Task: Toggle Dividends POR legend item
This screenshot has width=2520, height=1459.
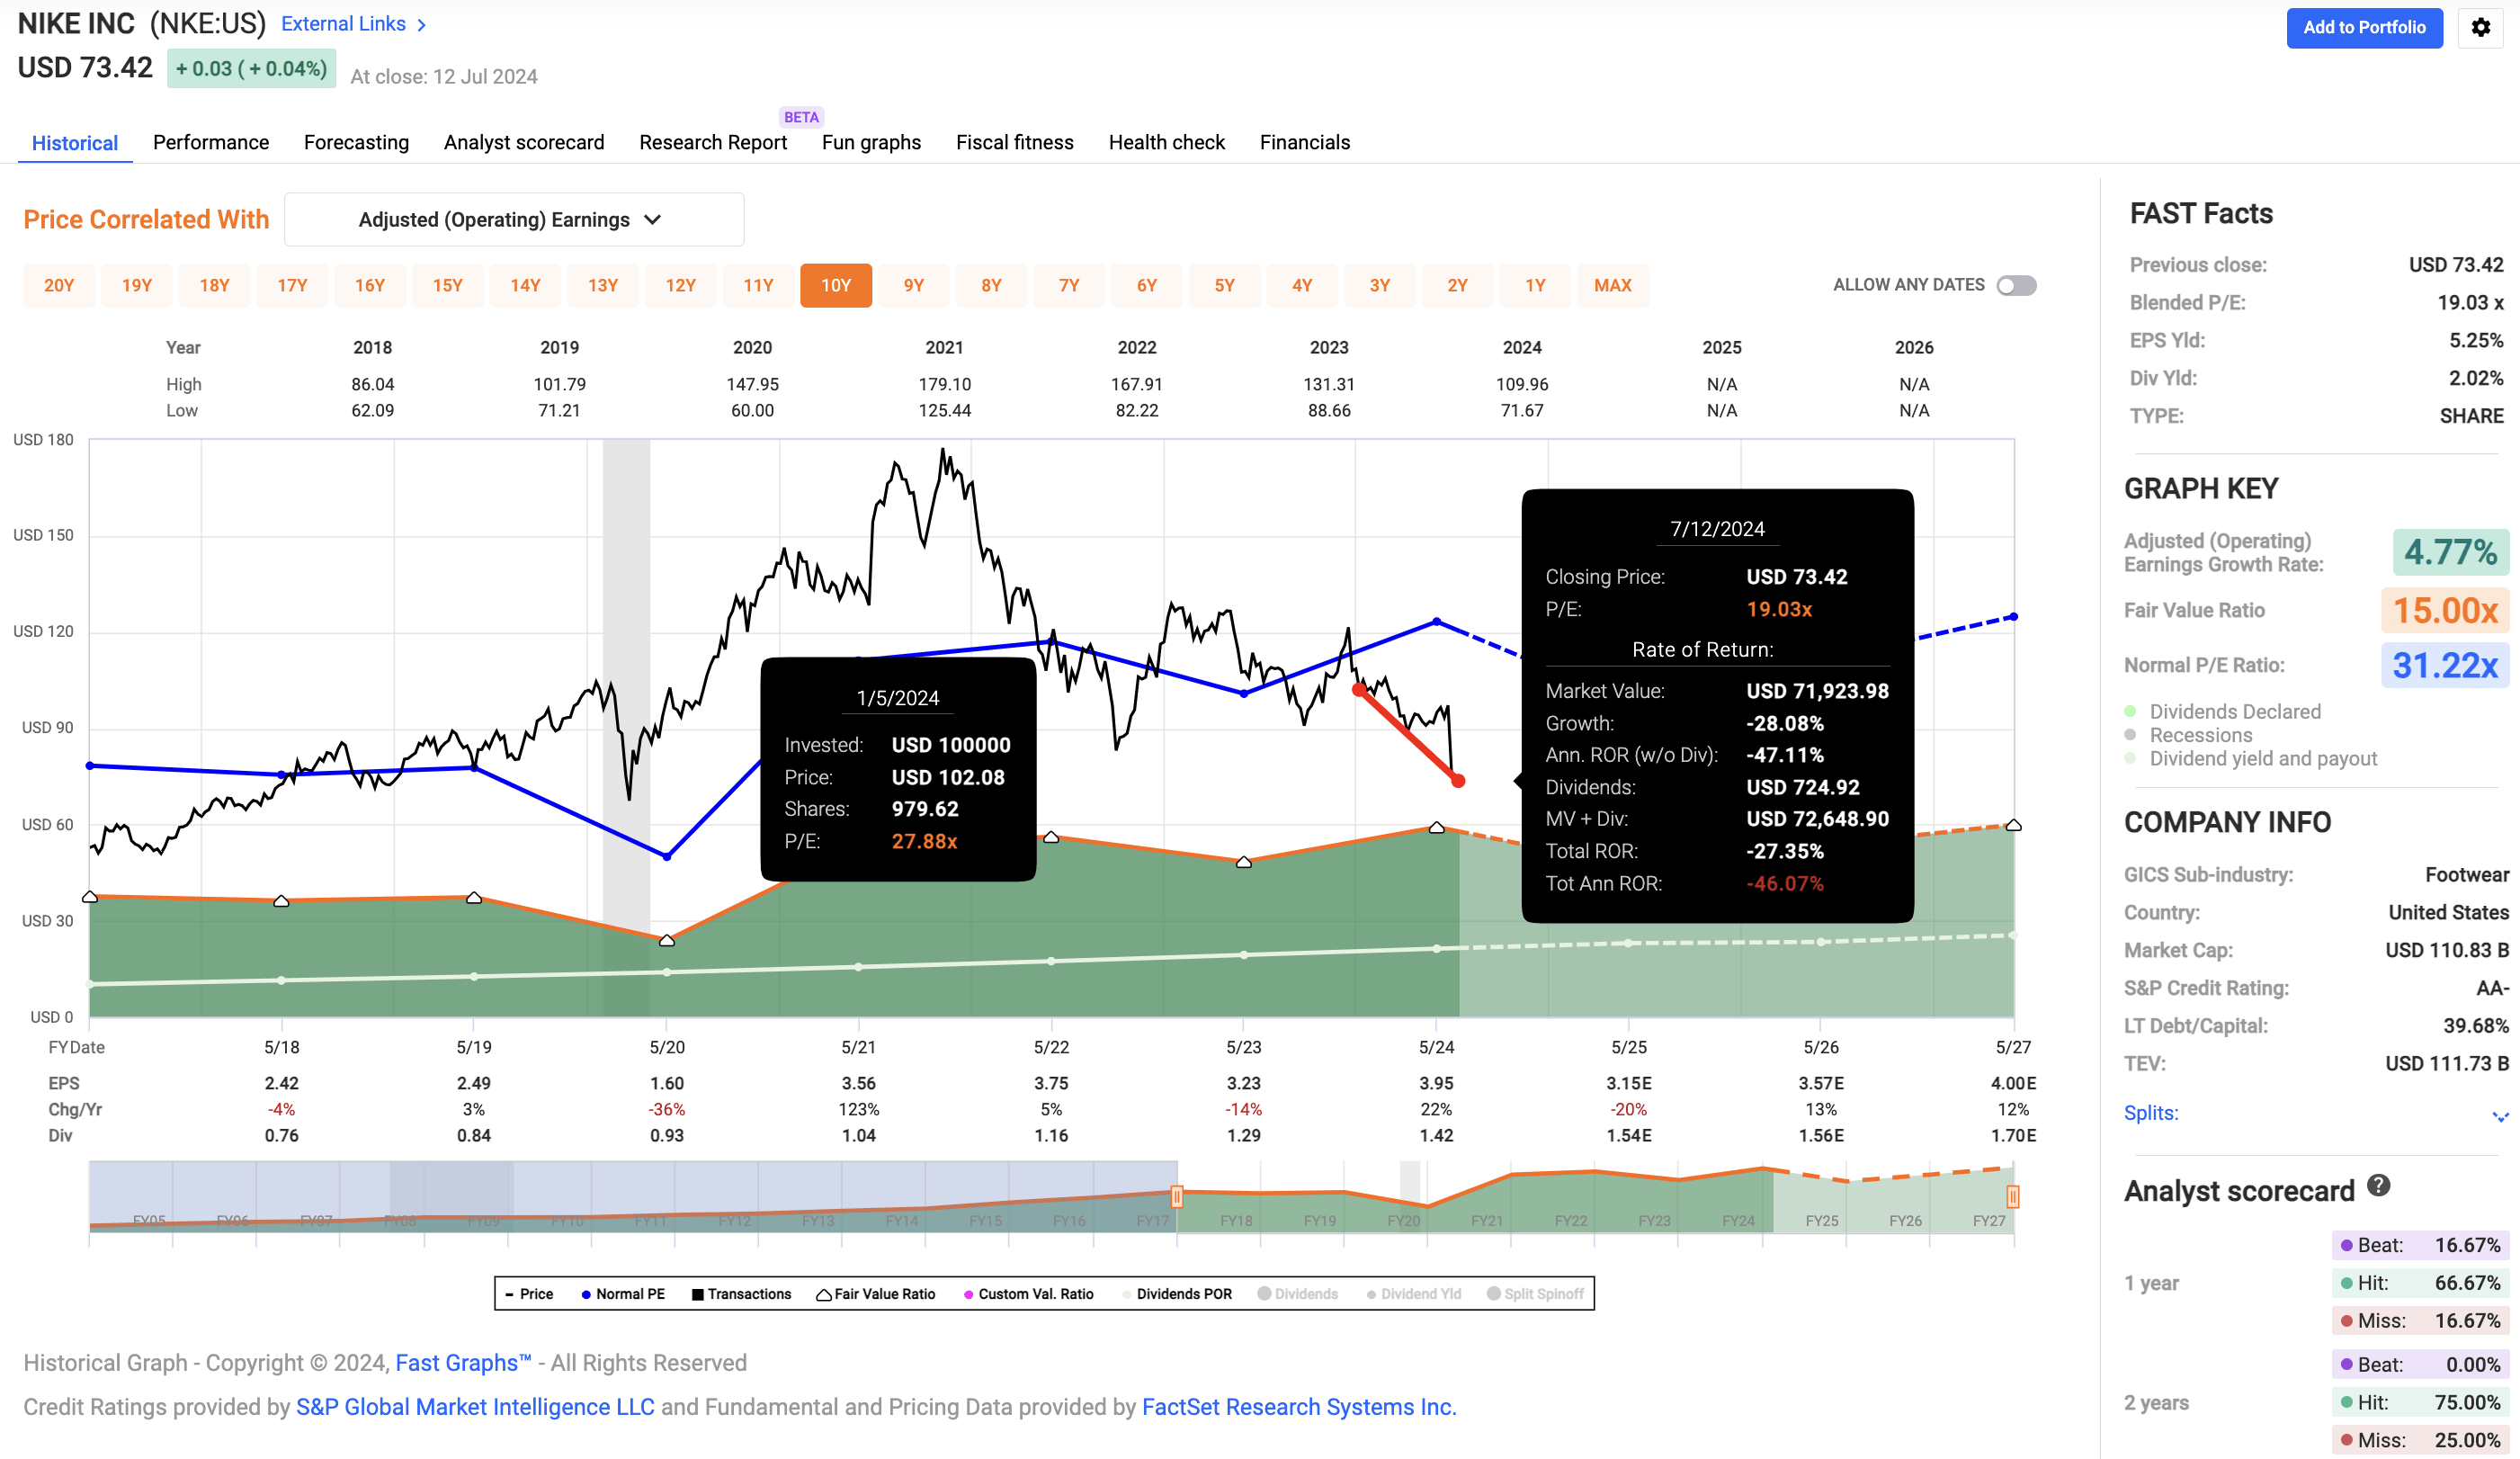Action: (x=1177, y=1294)
